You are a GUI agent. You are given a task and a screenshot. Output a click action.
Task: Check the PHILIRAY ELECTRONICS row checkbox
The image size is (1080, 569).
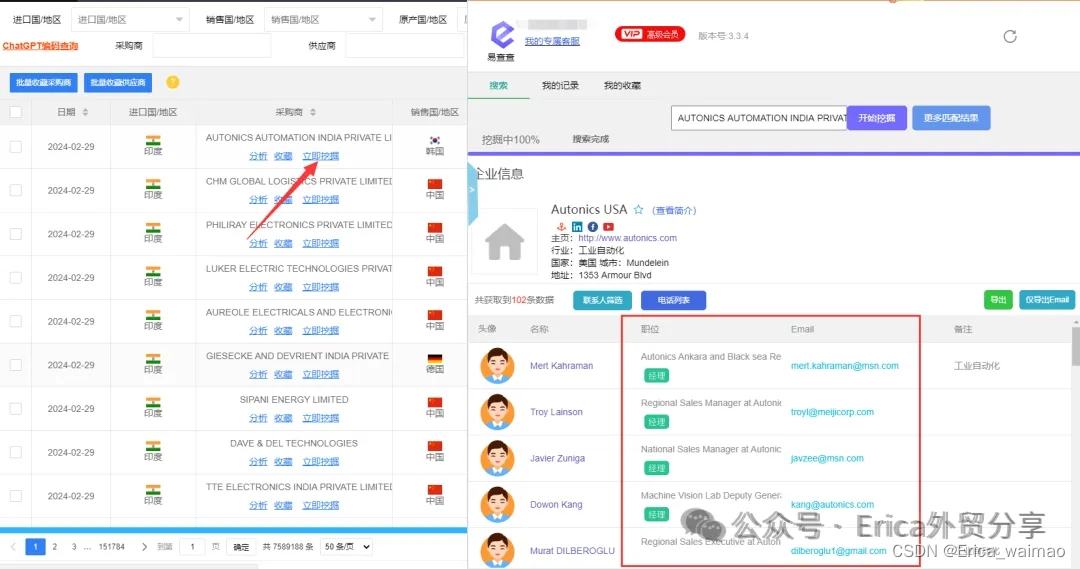pyautogui.click(x=16, y=234)
